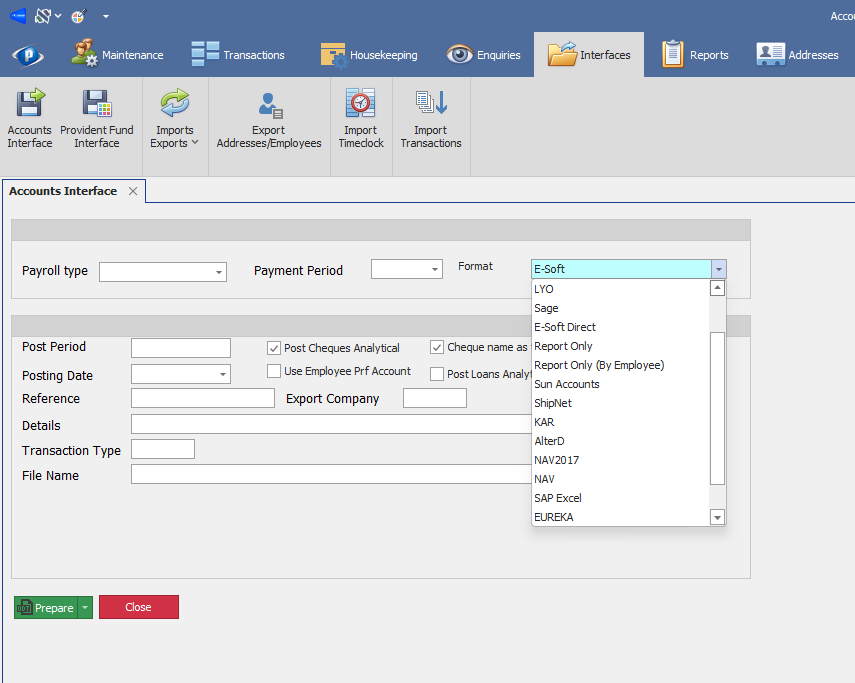Click the Format list scroll down arrow
The image size is (855, 683).
click(x=718, y=517)
